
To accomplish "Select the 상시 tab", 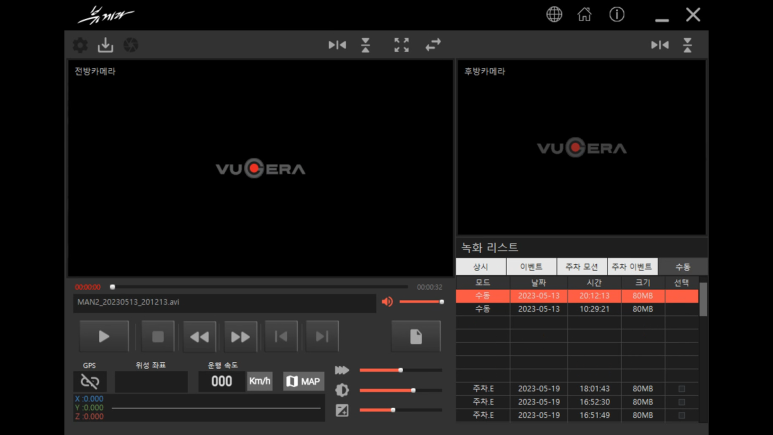I will click(x=481, y=267).
